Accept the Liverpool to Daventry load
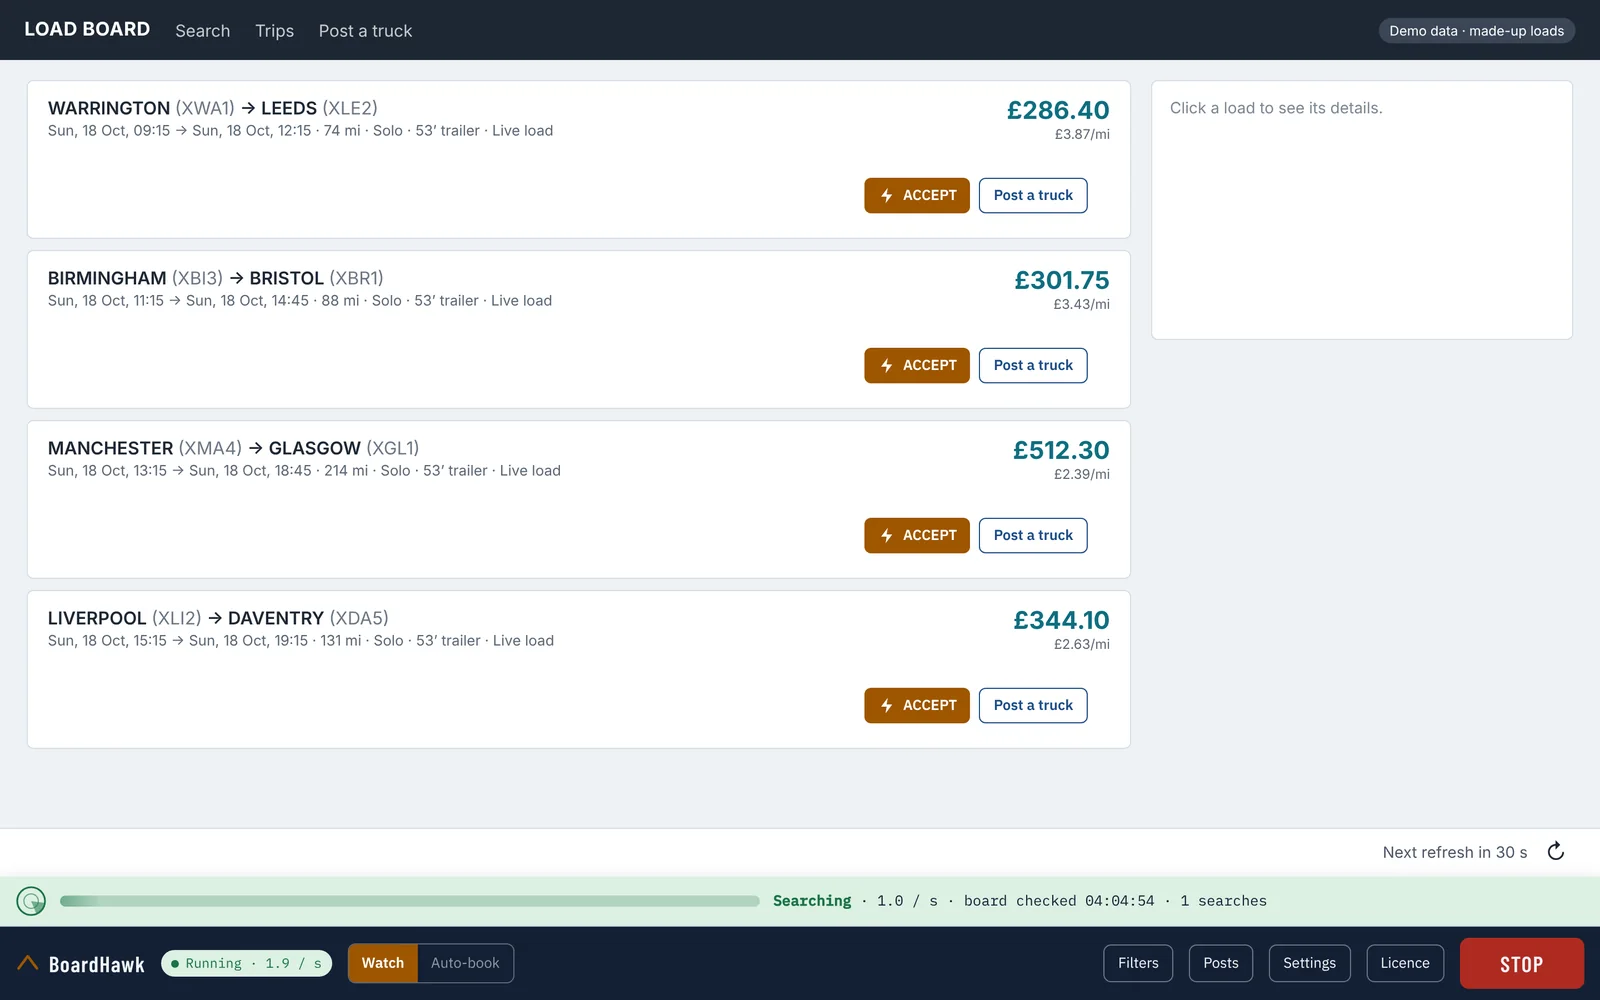1600x1000 pixels. tap(917, 705)
